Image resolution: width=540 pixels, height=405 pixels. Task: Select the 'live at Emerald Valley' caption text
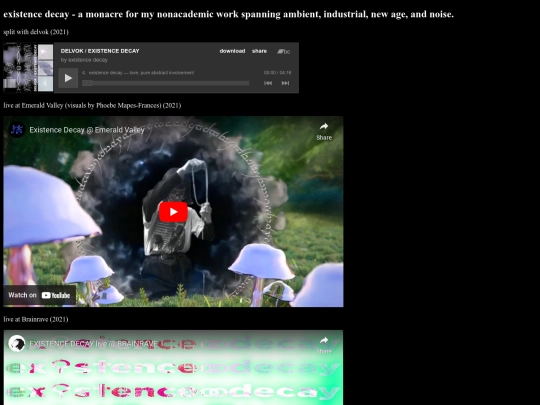[x=92, y=105]
